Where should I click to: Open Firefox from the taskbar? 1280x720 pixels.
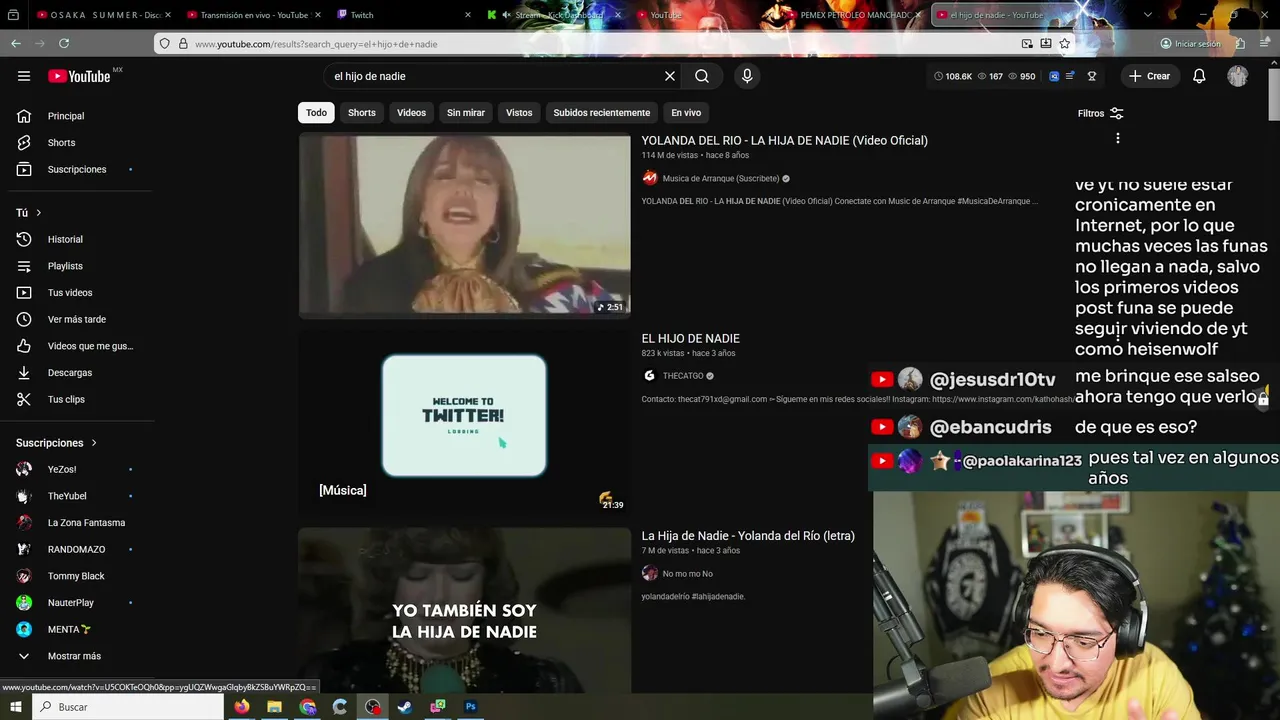[x=242, y=707]
